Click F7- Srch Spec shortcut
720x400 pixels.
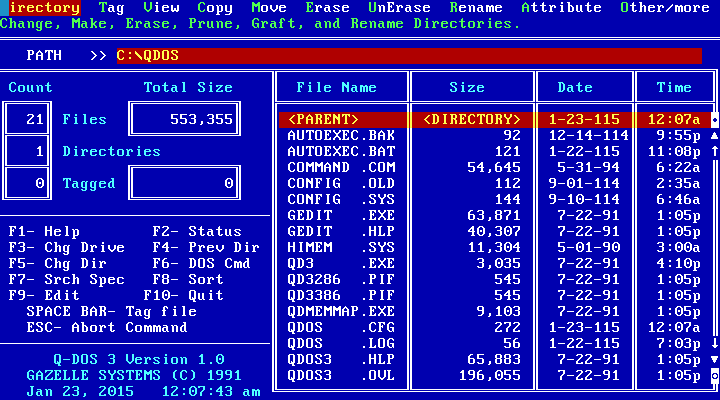tap(67, 280)
